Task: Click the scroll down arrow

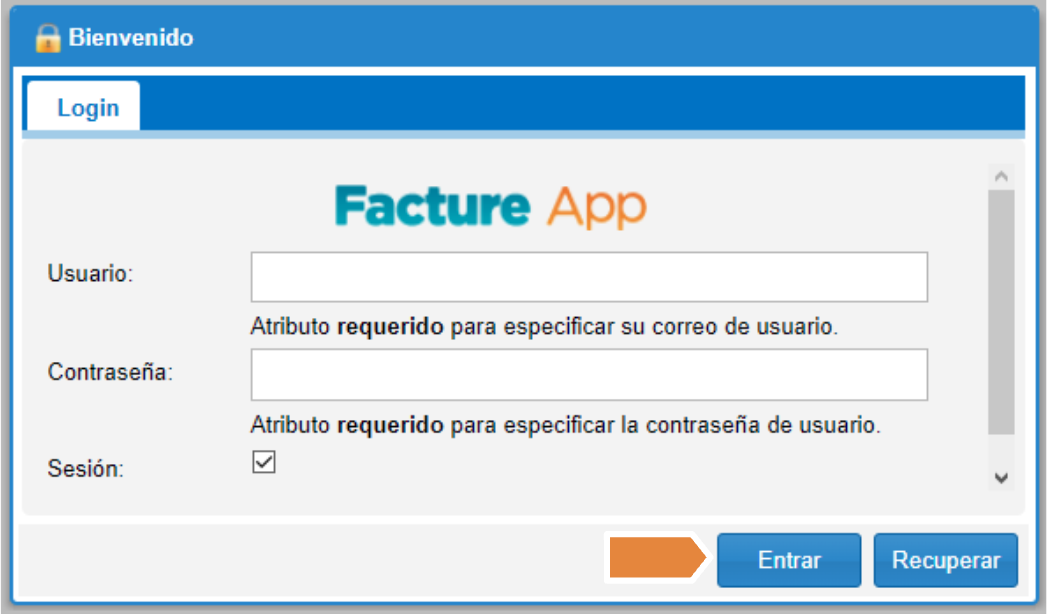Action: tap(1002, 478)
